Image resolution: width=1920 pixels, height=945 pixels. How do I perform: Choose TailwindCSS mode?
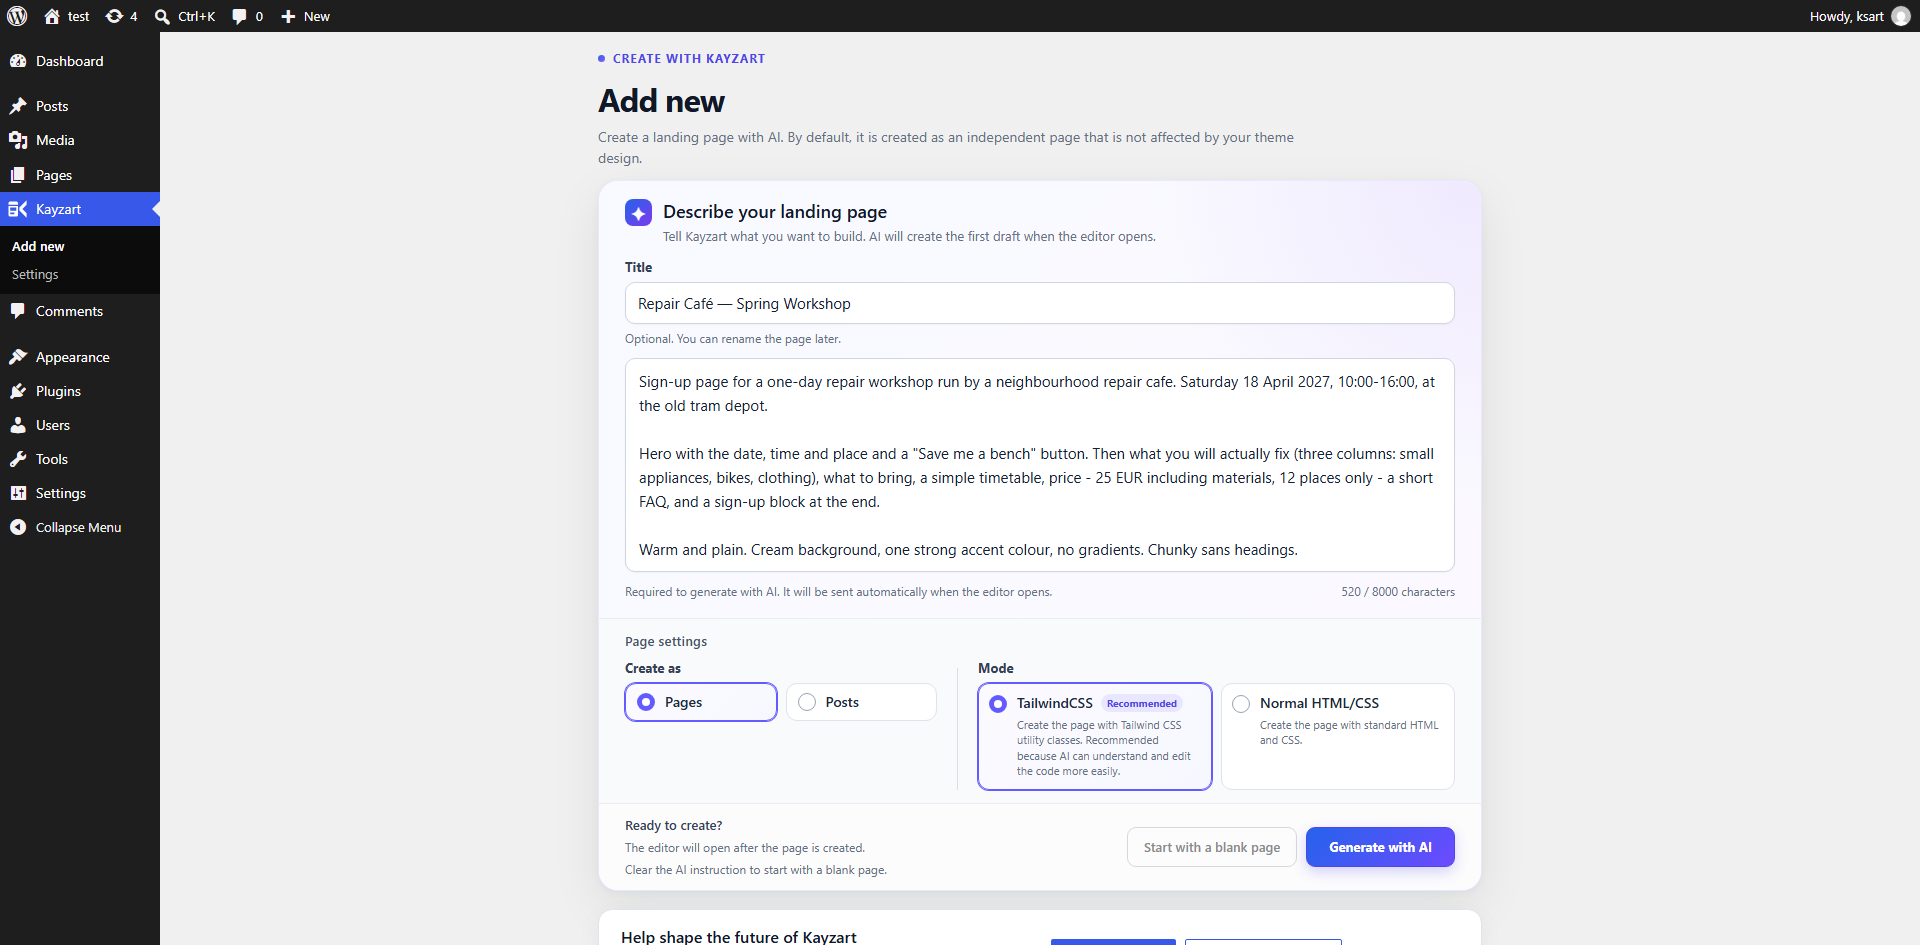point(1095,736)
